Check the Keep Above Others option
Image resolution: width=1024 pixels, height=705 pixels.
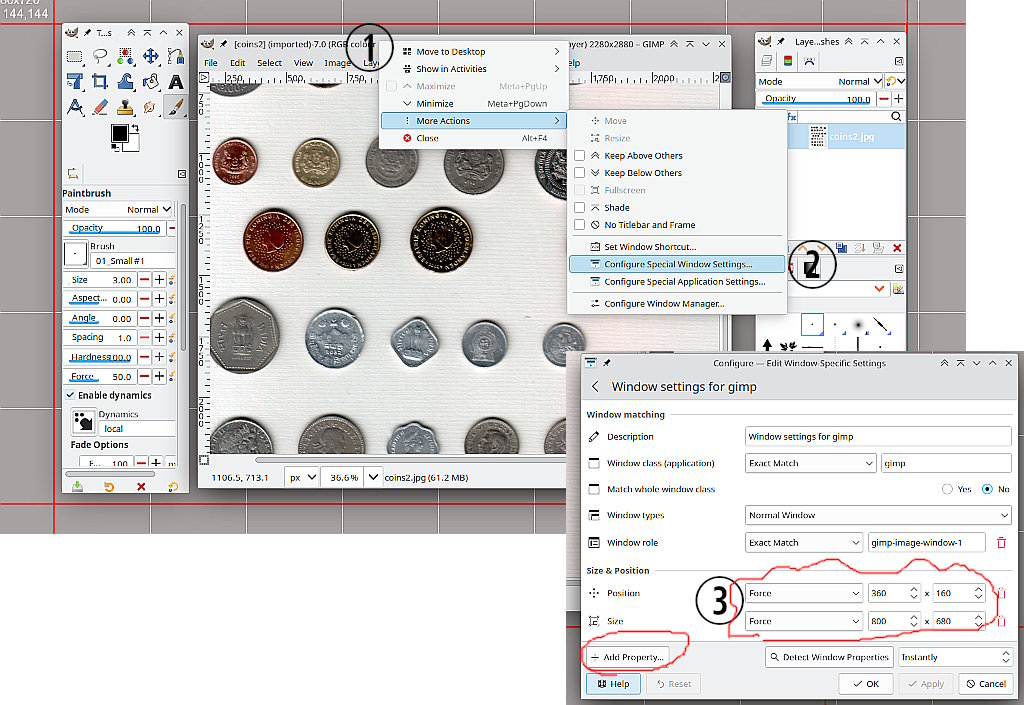[x=579, y=156]
